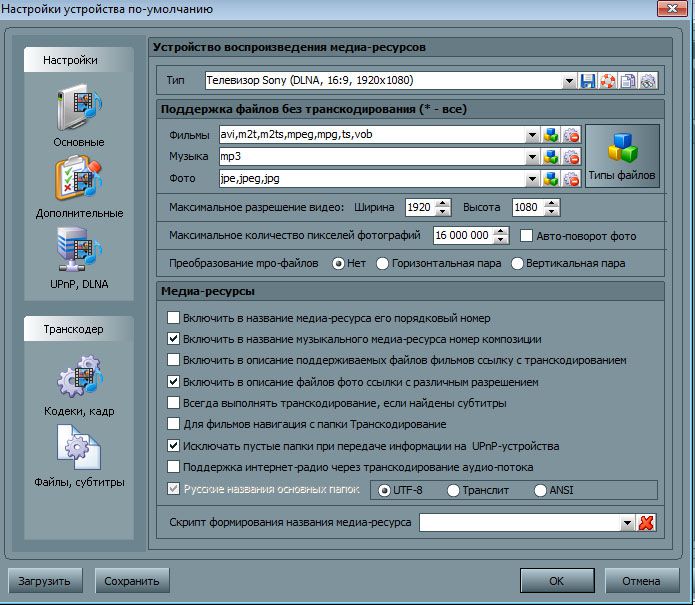This screenshot has height=605, width=695.
Task: Click the lifebuoy icon next to Тип
Action: pyautogui.click(x=607, y=80)
